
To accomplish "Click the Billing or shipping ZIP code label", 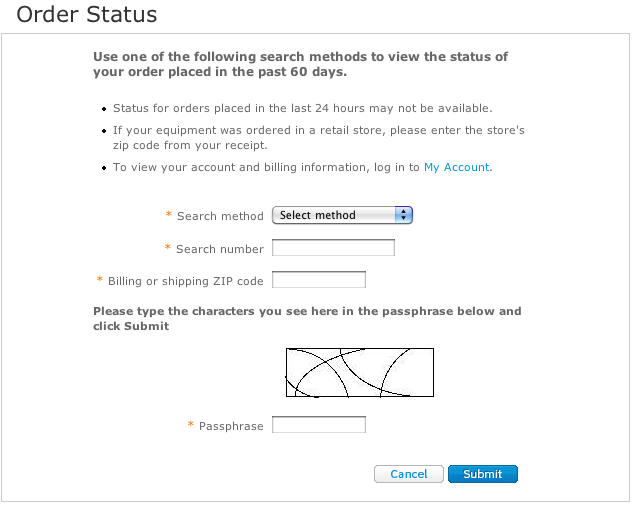I will 185,281.
